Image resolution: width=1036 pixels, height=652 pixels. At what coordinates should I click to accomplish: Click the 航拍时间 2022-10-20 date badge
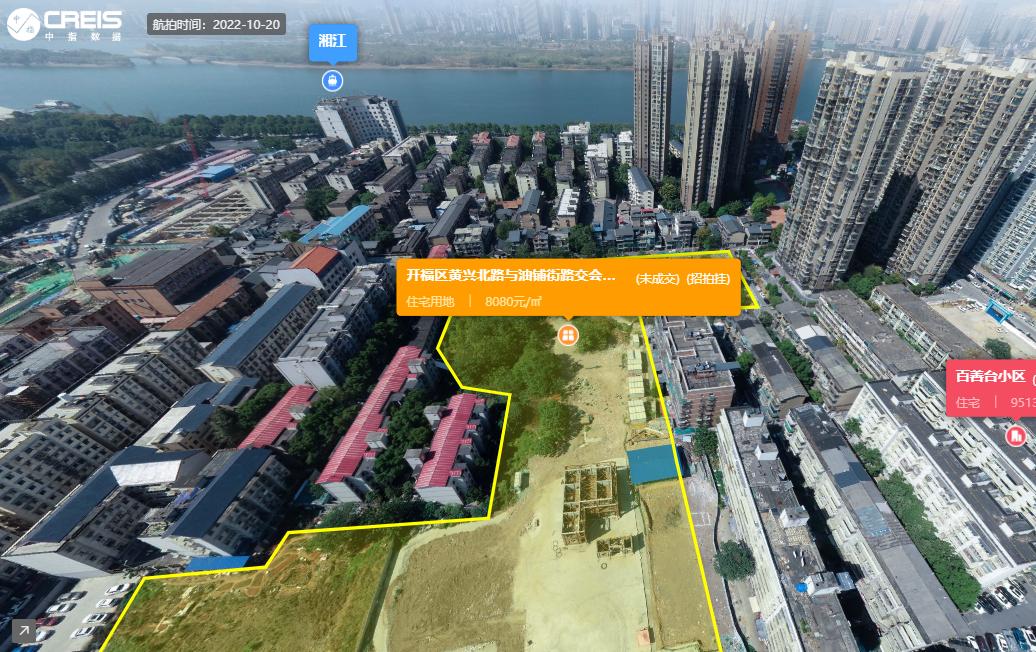(x=216, y=24)
